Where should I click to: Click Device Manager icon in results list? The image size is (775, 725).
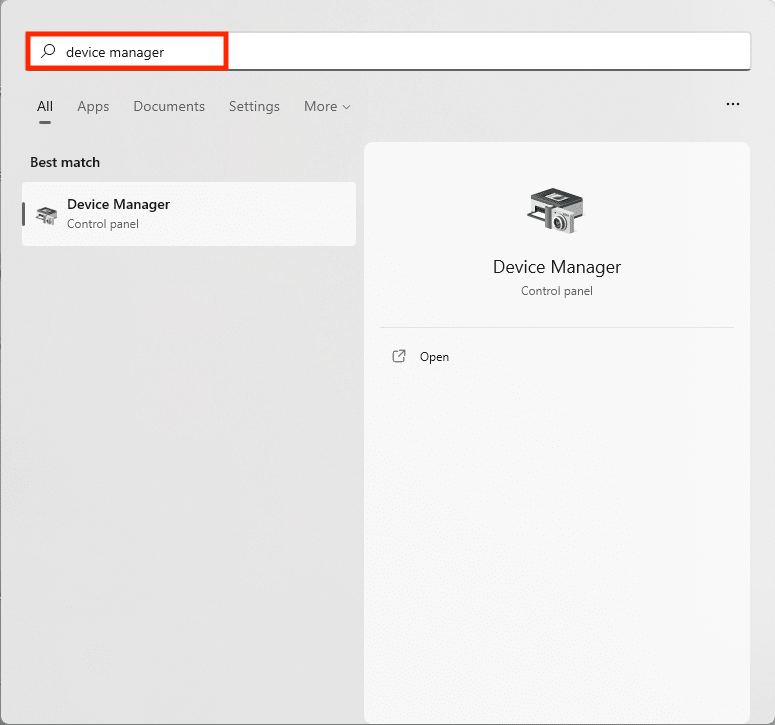46,215
